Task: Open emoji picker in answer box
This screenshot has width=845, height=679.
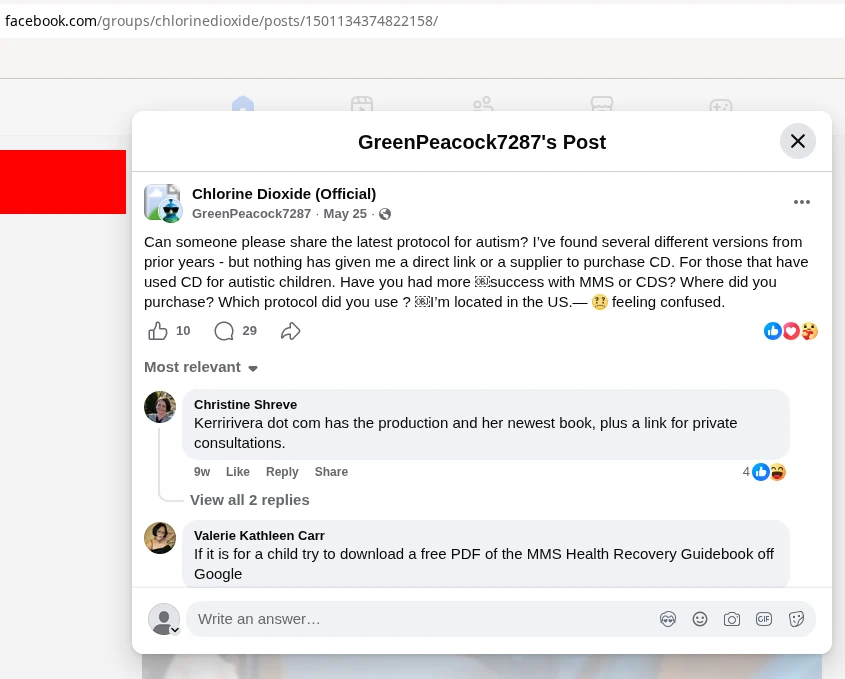Action: tap(699, 619)
